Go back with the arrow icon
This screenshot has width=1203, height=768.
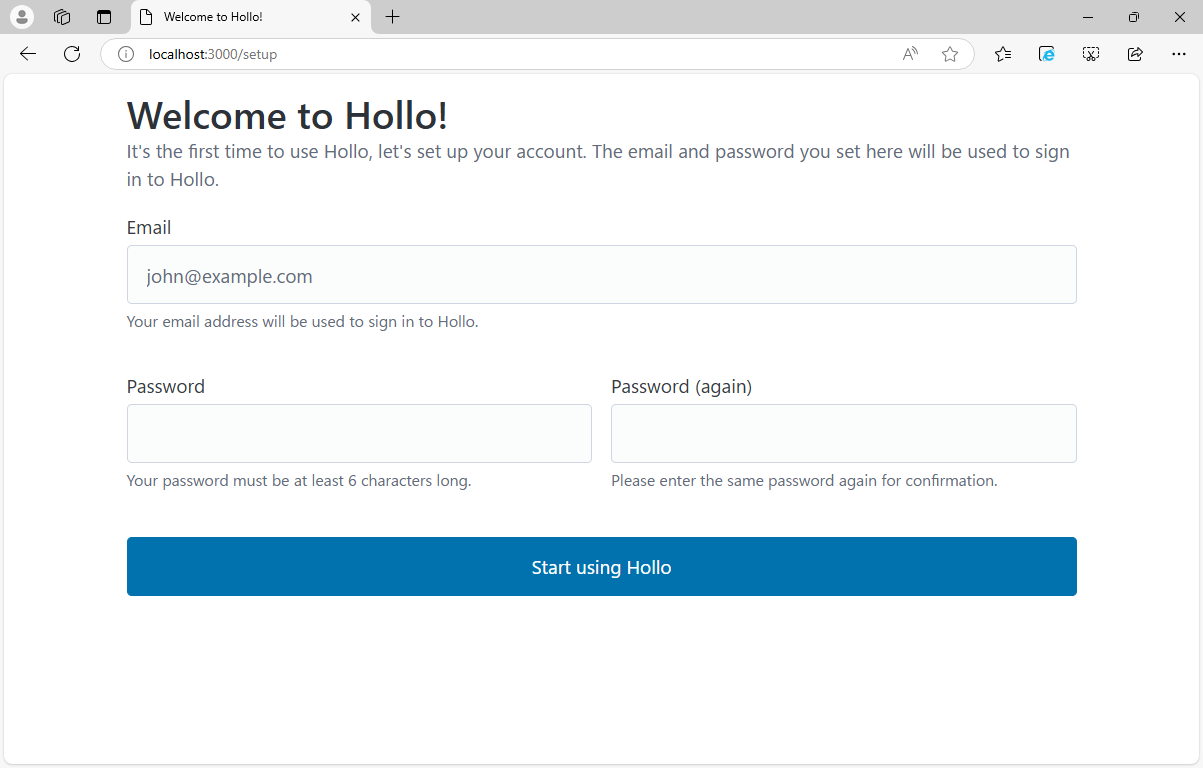point(28,54)
